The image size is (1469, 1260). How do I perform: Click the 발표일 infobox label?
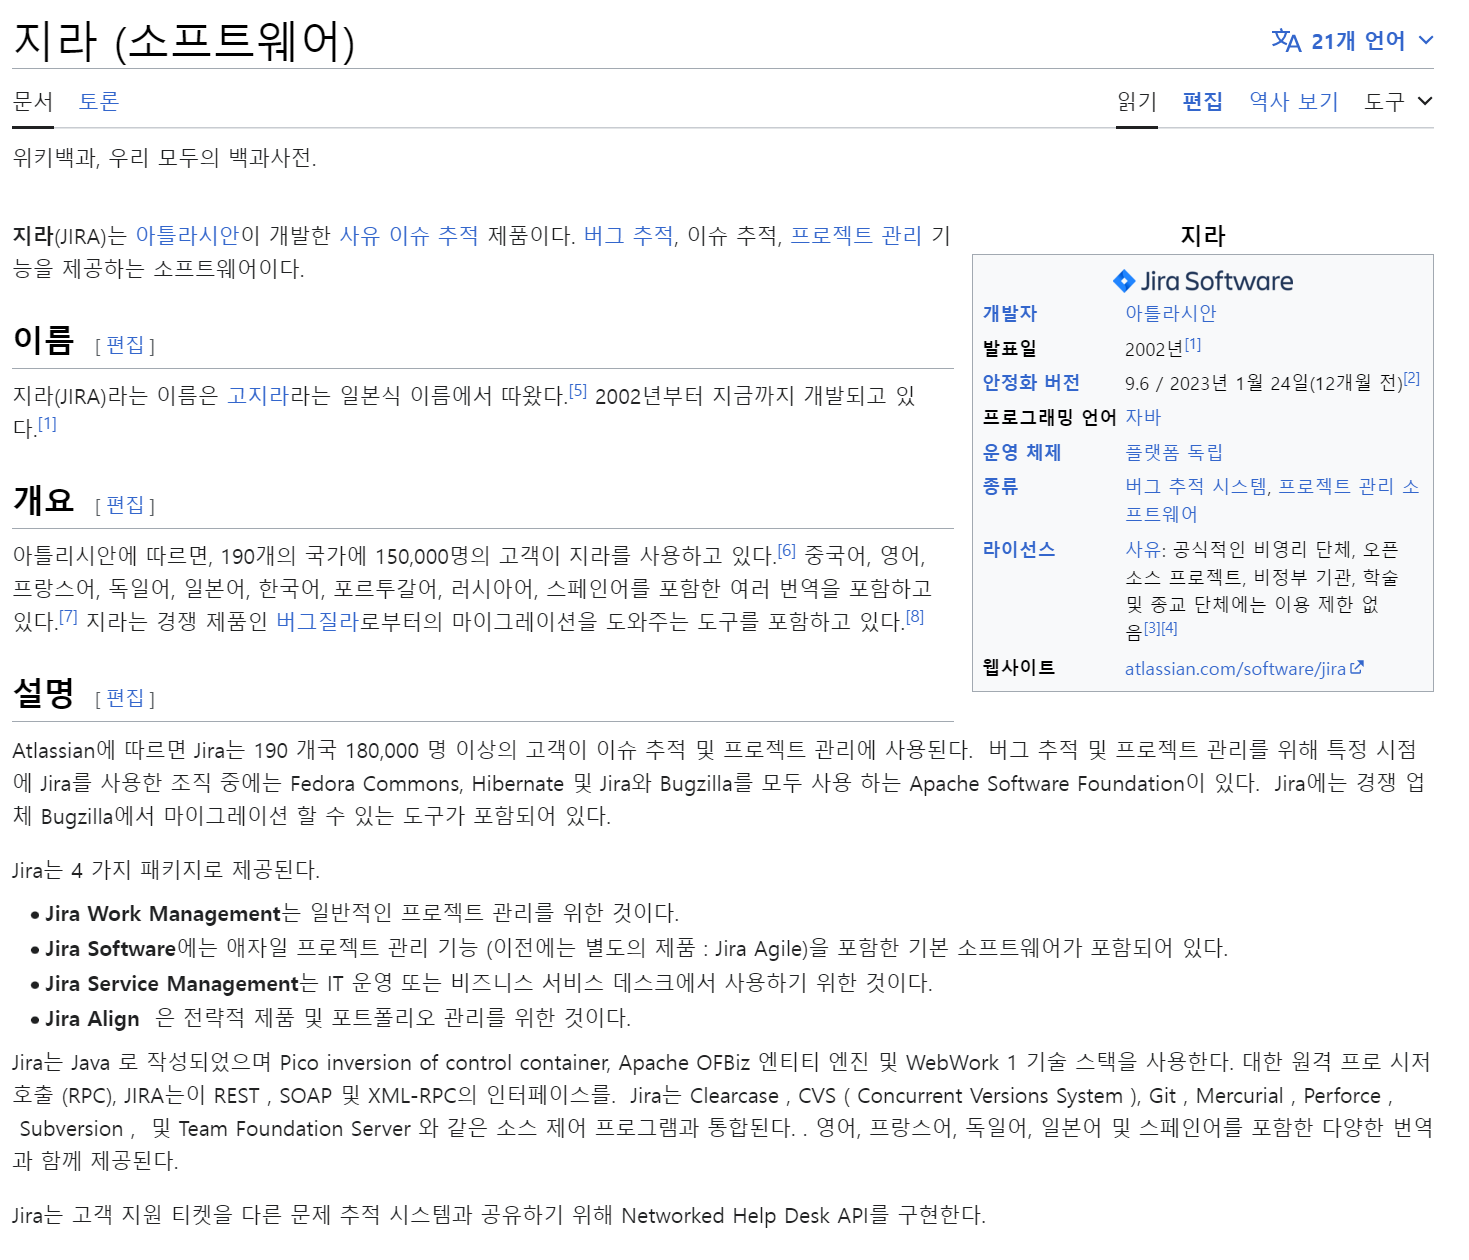pyautogui.click(x=1010, y=348)
